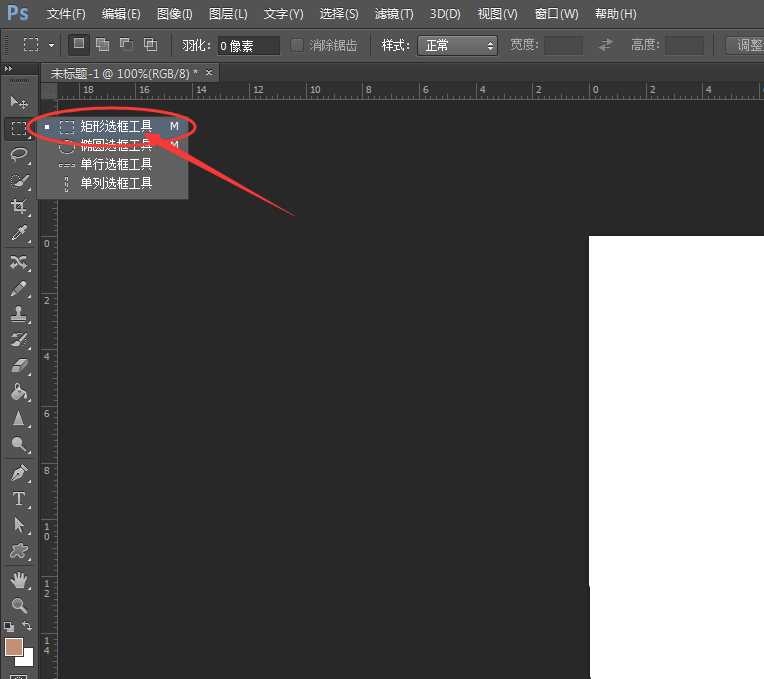This screenshot has width=764, height=679.
Task: Click the swap foreground/background colors arrow
Action: click(x=28, y=627)
